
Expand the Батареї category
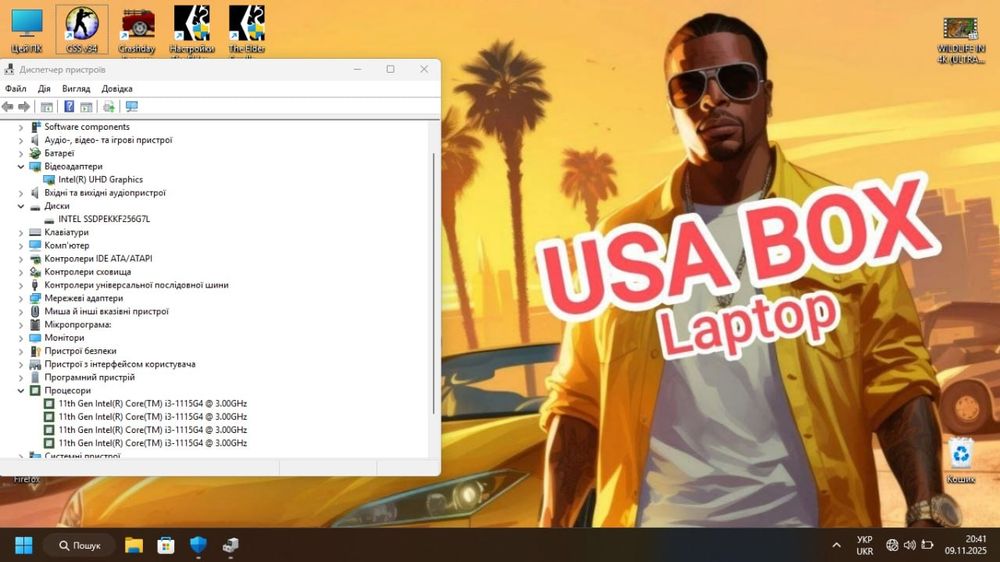point(21,153)
